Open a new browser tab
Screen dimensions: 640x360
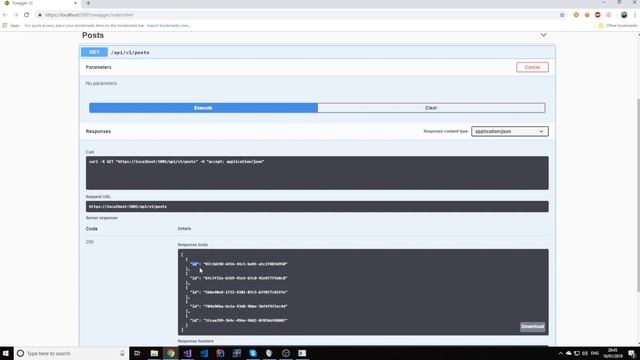88,3
